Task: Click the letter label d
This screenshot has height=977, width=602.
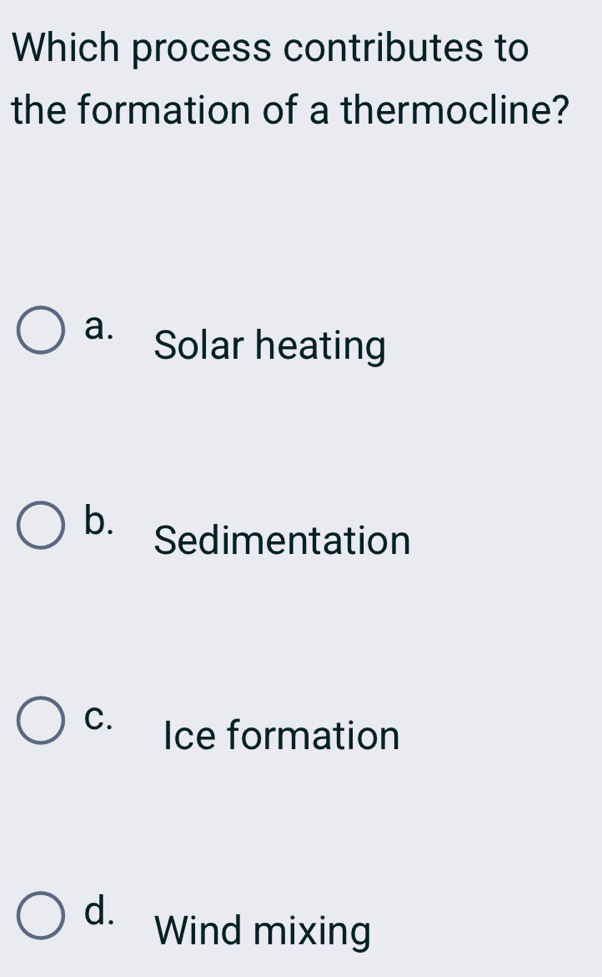Action: coord(96,908)
